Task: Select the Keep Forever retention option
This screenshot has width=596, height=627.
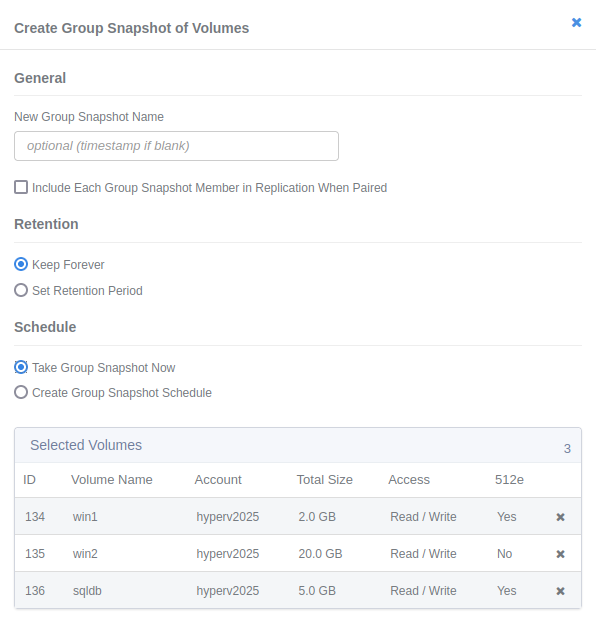Action: pos(21,264)
